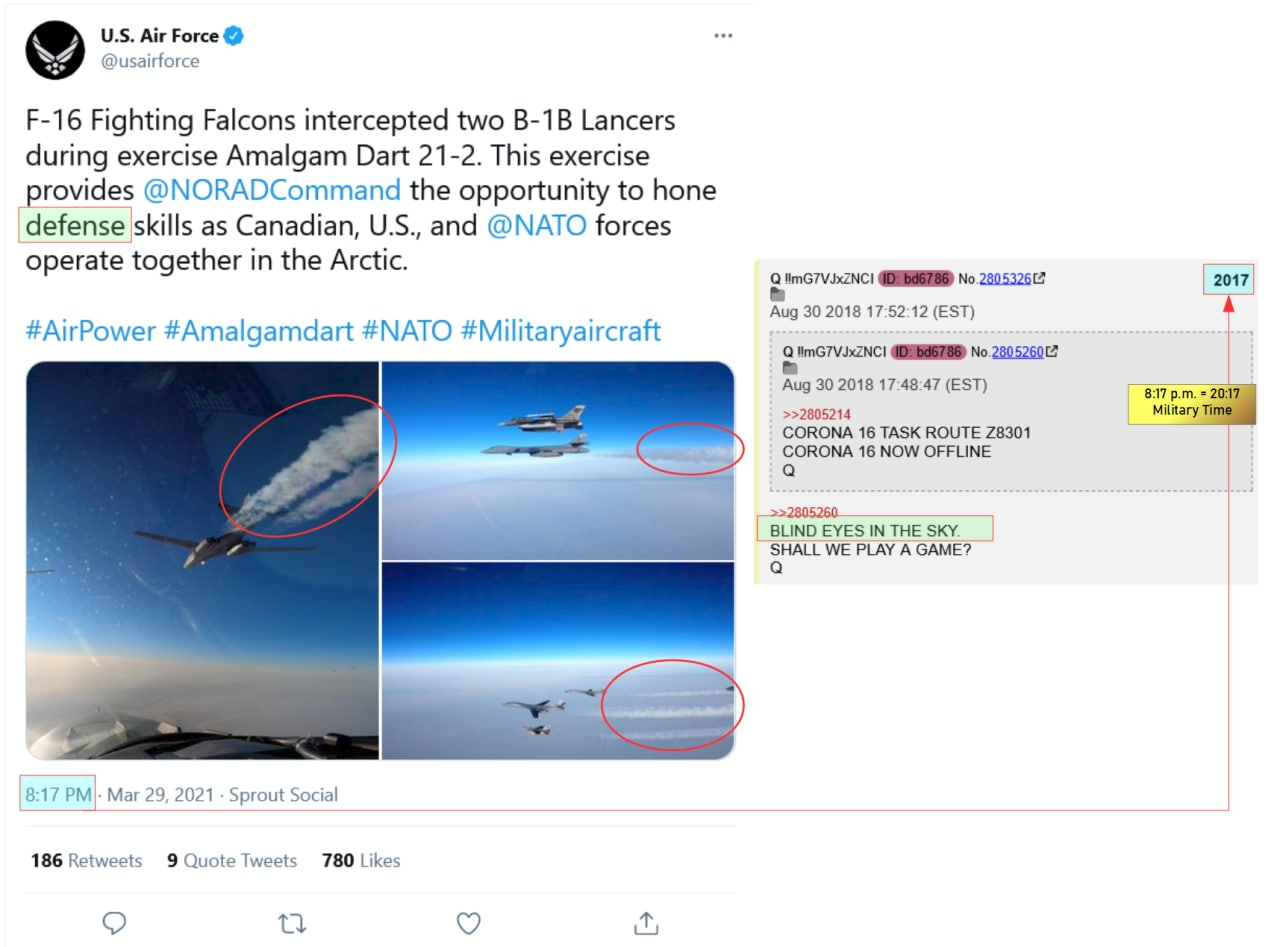Click the share upload icon

(646, 922)
